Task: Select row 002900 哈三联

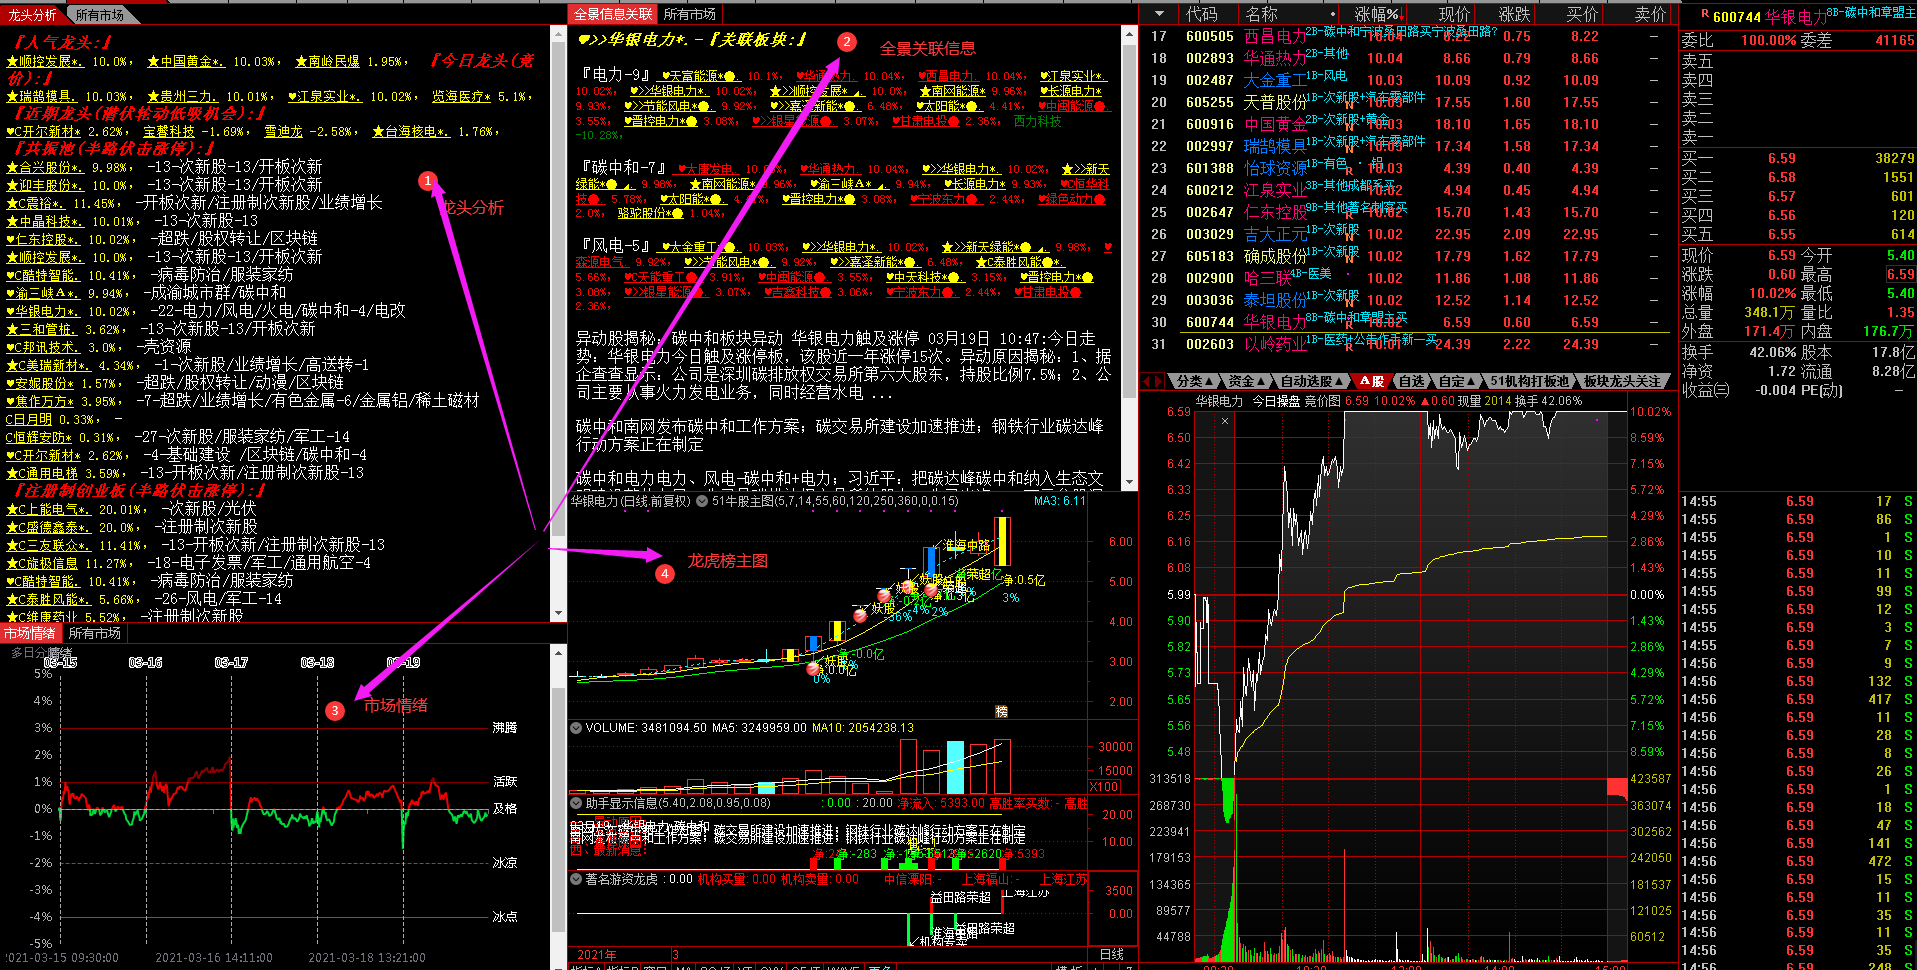Action: click(x=1408, y=278)
